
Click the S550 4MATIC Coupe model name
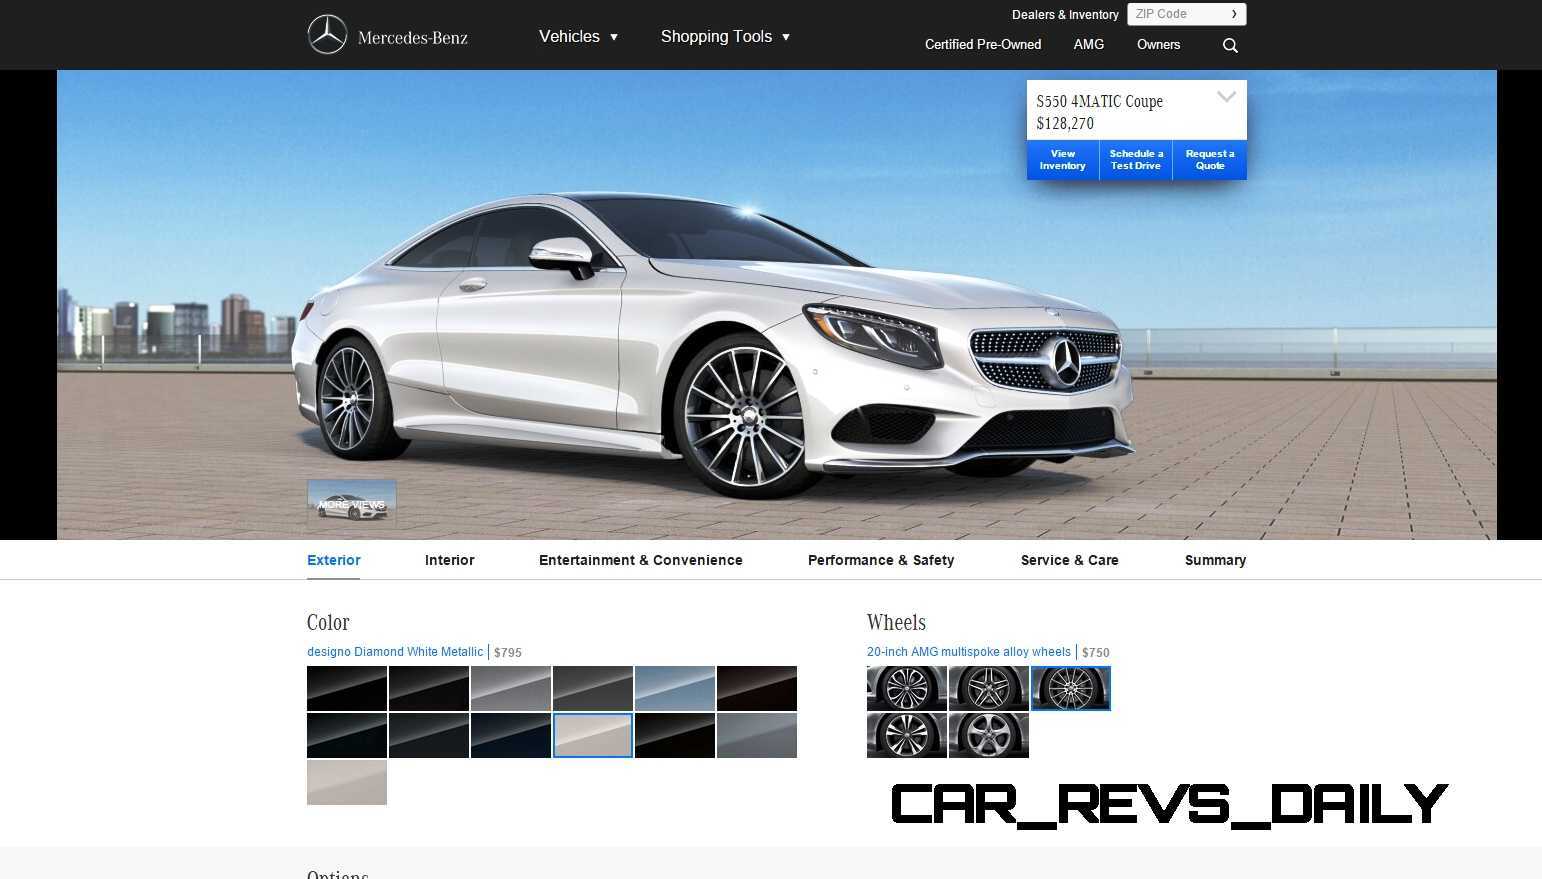[x=1100, y=101]
